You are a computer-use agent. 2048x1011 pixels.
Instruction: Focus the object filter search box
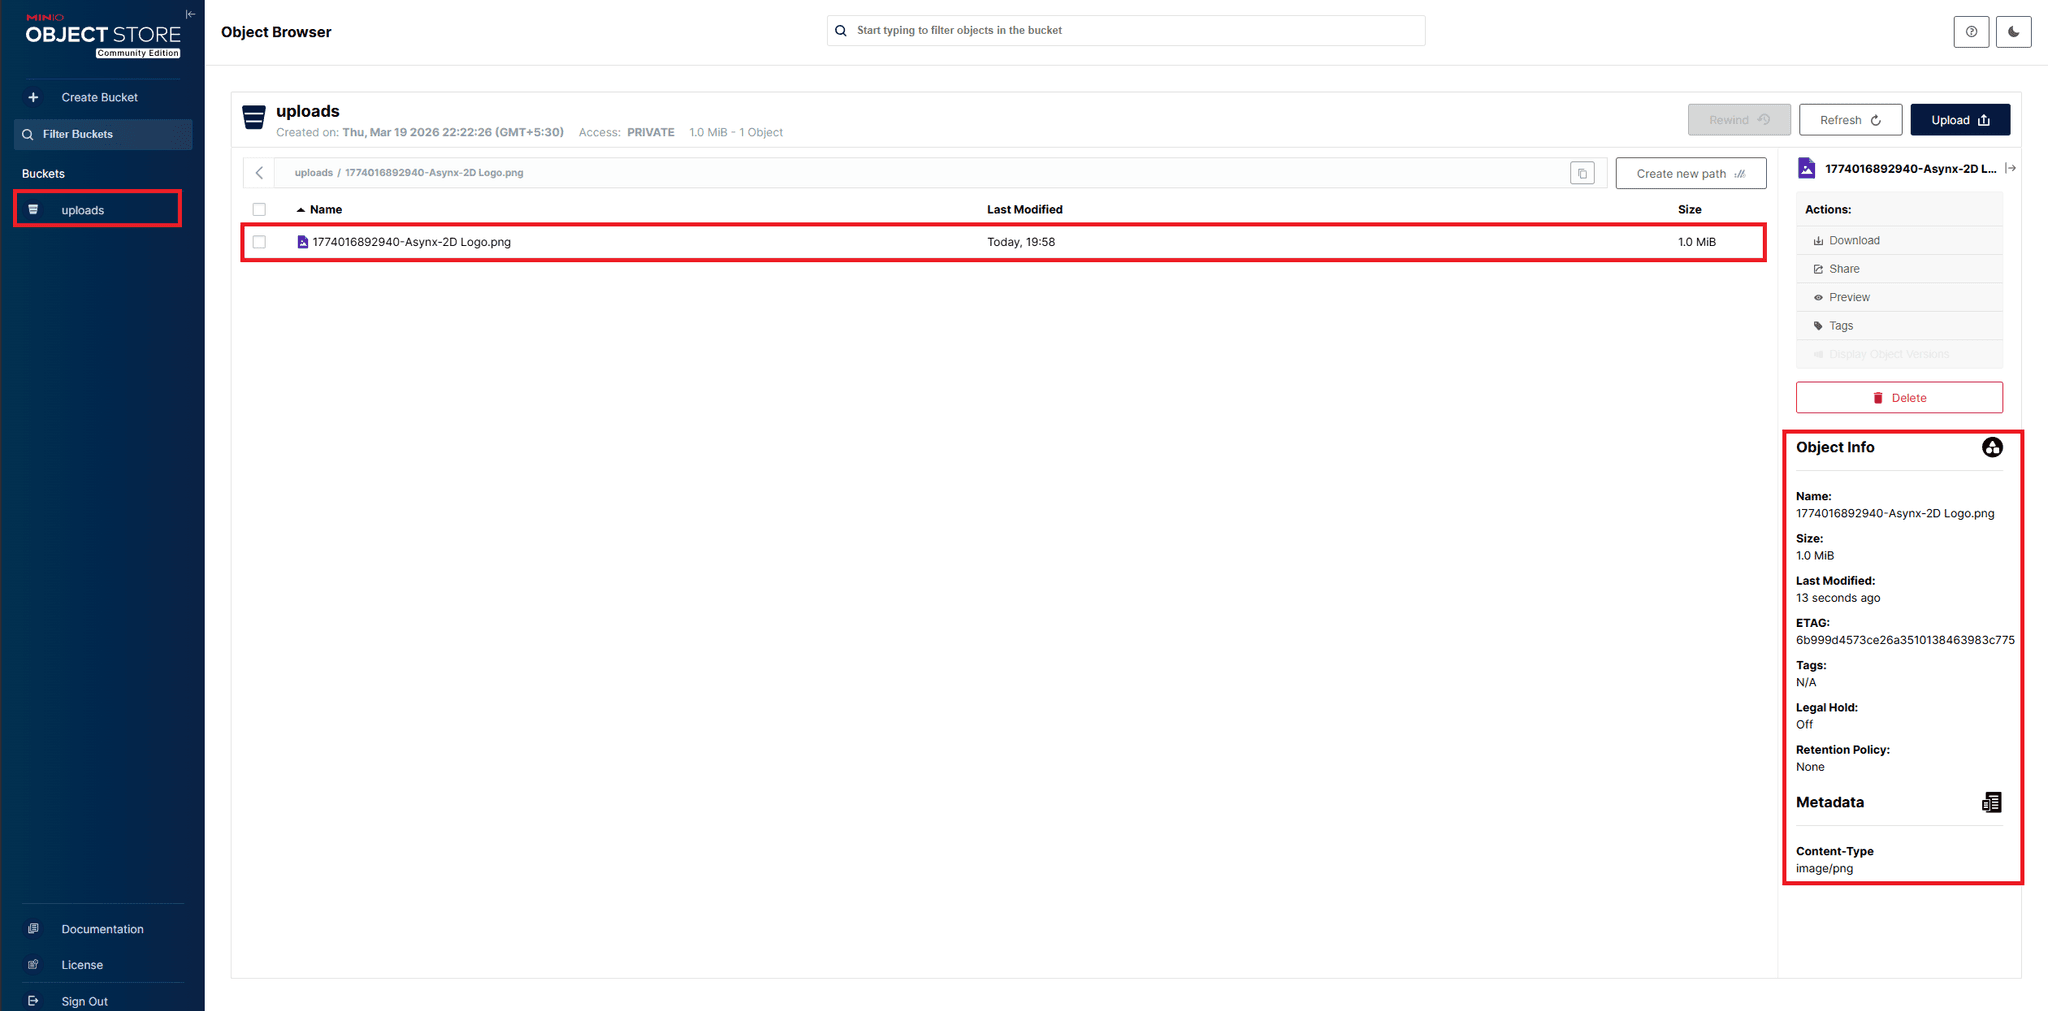click(1126, 31)
